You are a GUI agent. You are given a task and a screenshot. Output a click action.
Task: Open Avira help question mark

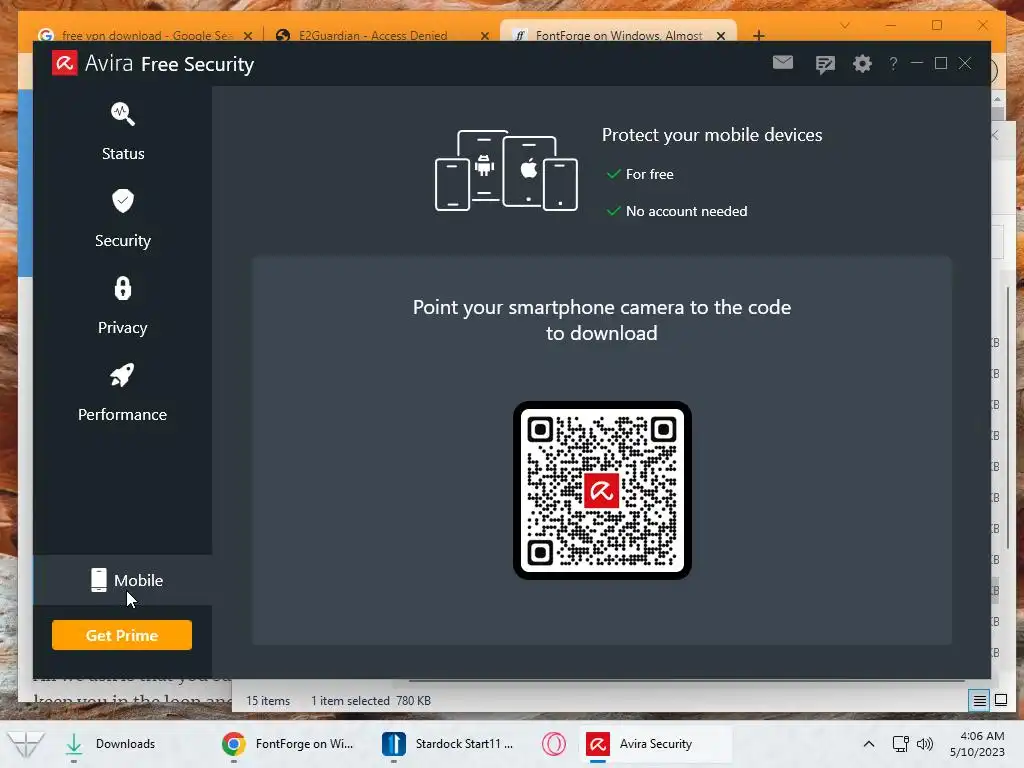(x=893, y=63)
